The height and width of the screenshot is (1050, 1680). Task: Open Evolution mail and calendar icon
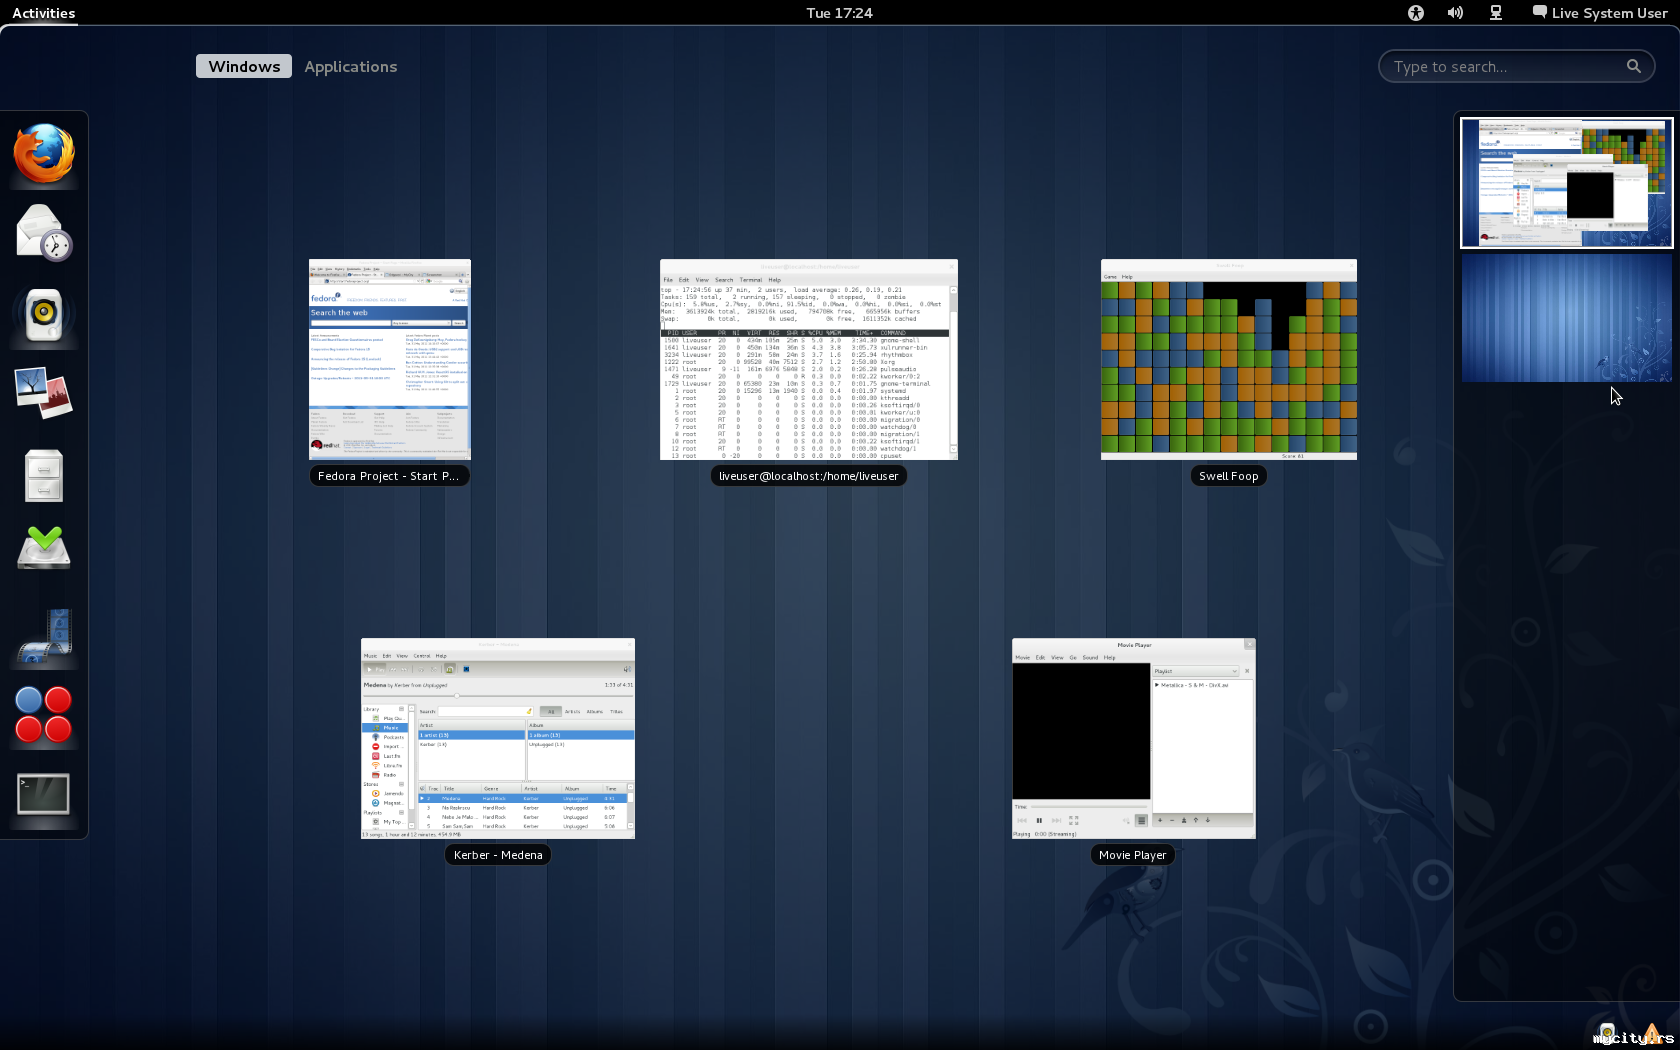click(44, 232)
